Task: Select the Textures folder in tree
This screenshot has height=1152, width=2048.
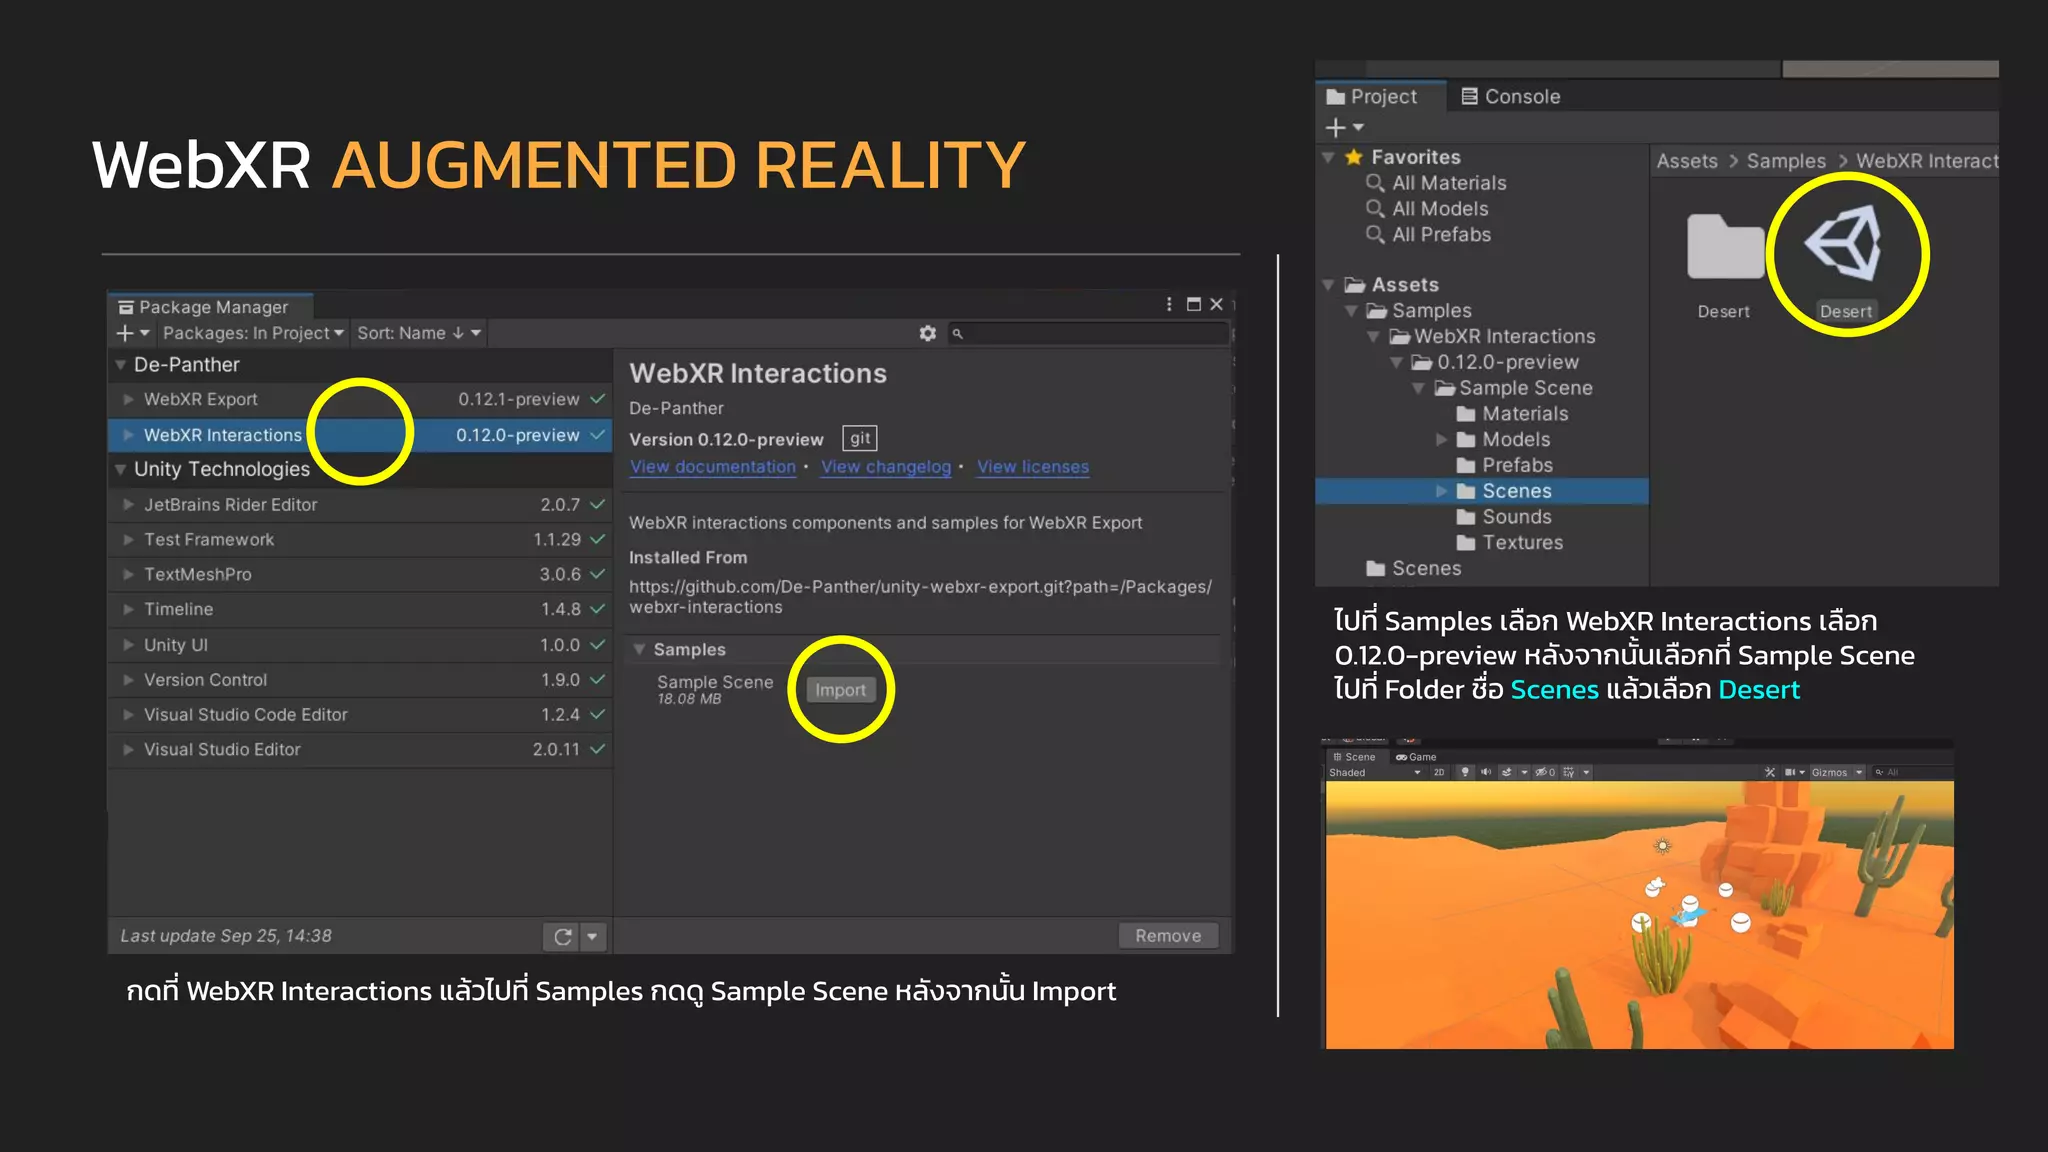Action: [1510, 543]
